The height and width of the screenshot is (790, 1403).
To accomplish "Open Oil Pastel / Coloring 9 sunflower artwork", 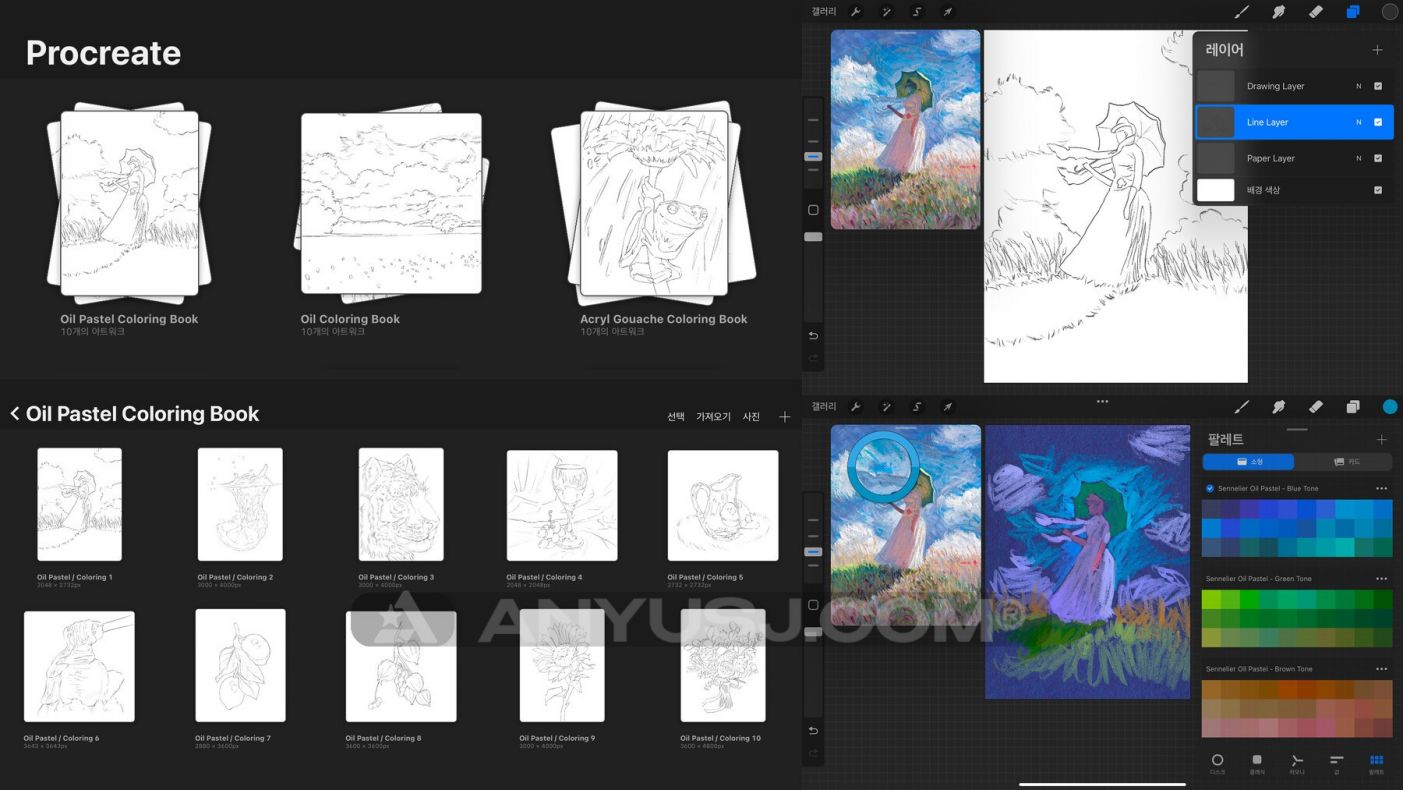I will 562,667.
